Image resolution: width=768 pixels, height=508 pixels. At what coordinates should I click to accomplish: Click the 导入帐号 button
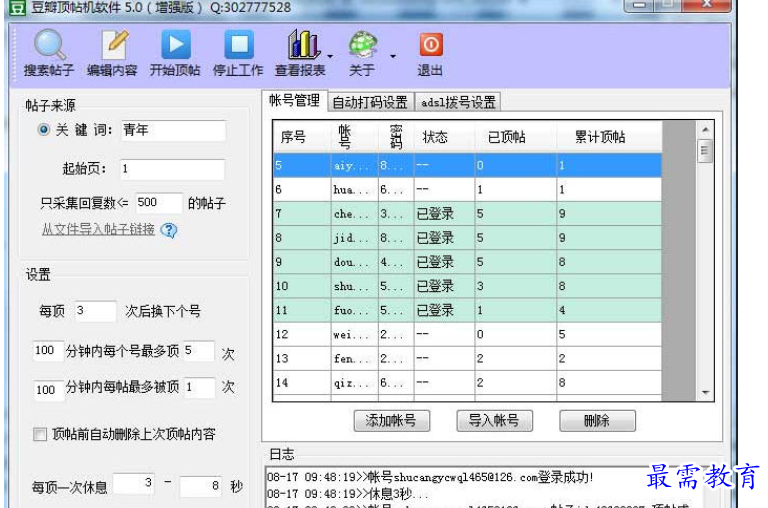[x=494, y=421]
